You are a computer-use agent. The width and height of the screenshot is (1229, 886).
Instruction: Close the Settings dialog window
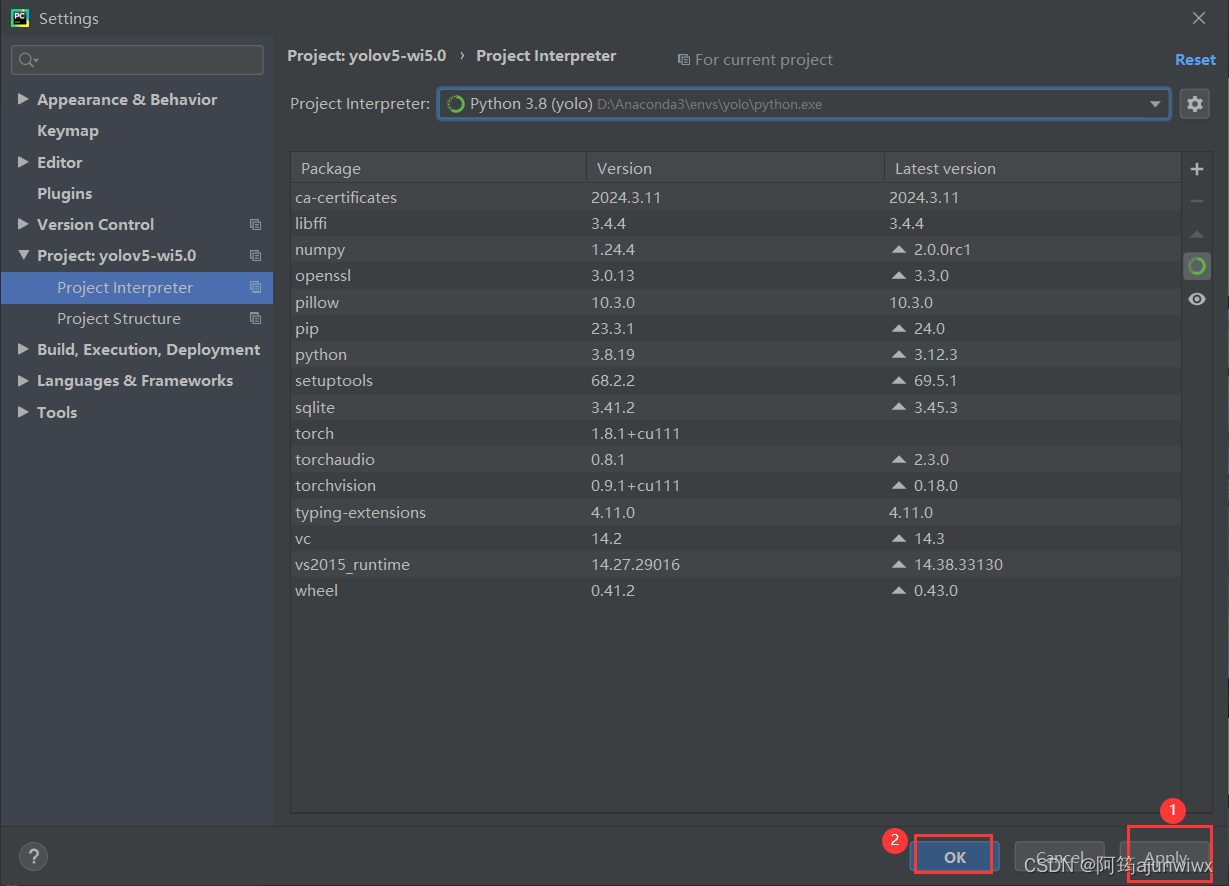point(1199,18)
